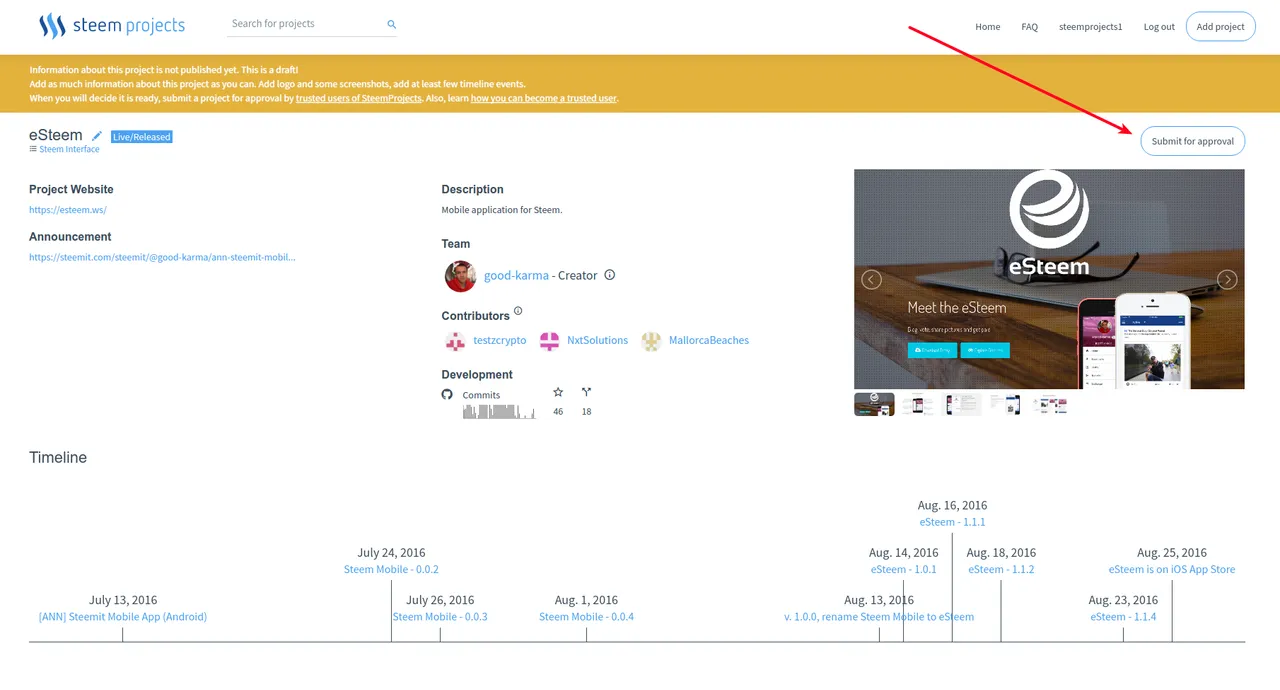
Task: Open timeline event [ANN] Steemit Mobile App (Android)
Action: coord(123,617)
